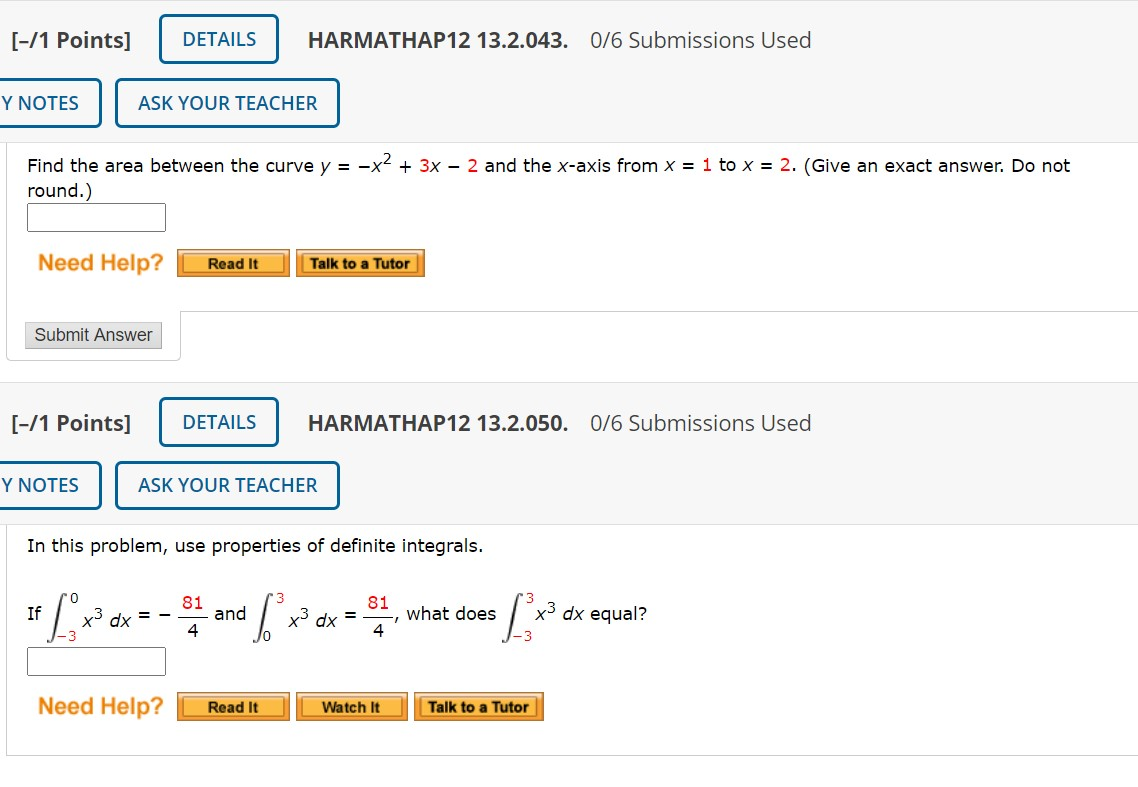
Task: Click ASK YOUR TEACHER on the area problem
Action: pos(227,102)
